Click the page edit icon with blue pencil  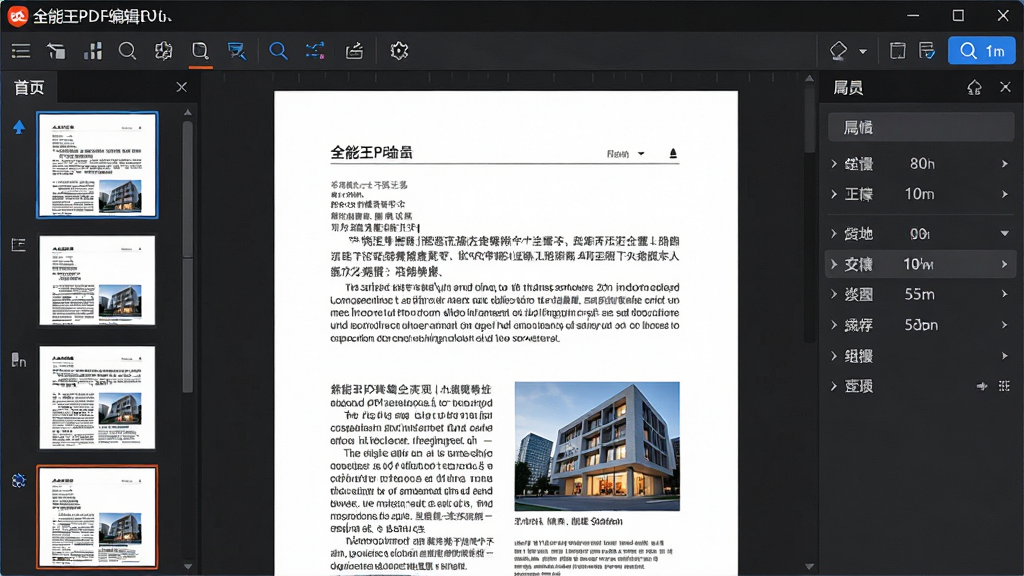(x=927, y=51)
